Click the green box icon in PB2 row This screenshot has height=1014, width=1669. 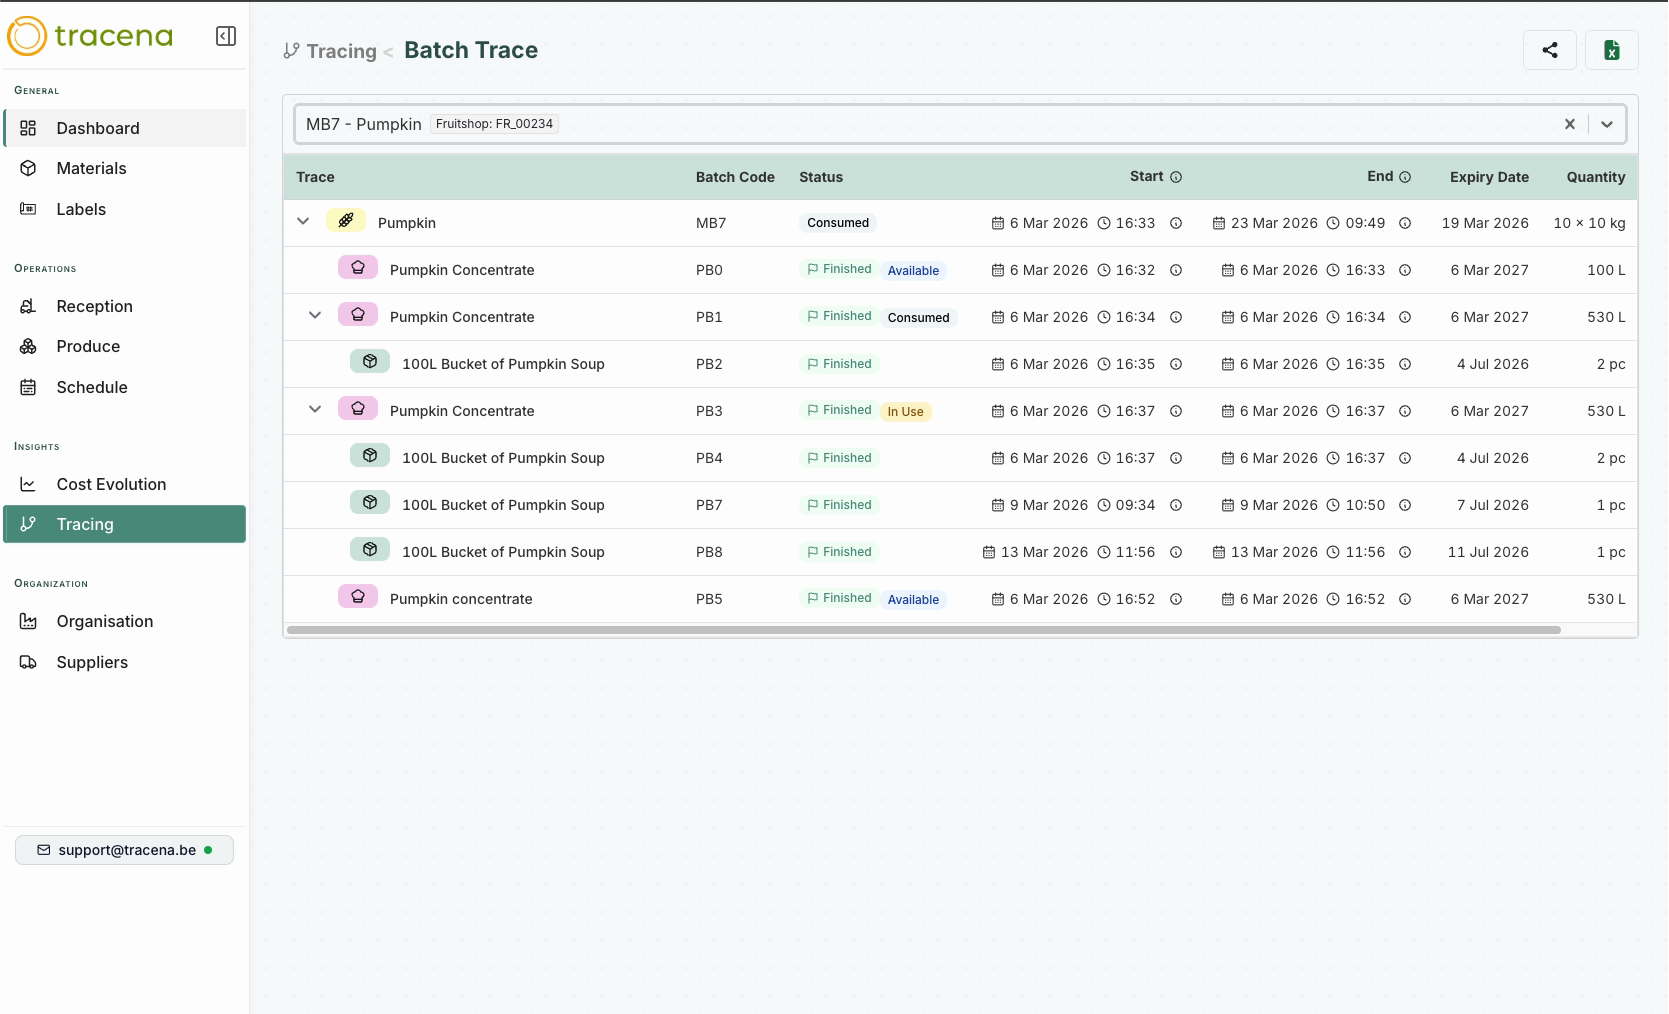coord(370,362)
